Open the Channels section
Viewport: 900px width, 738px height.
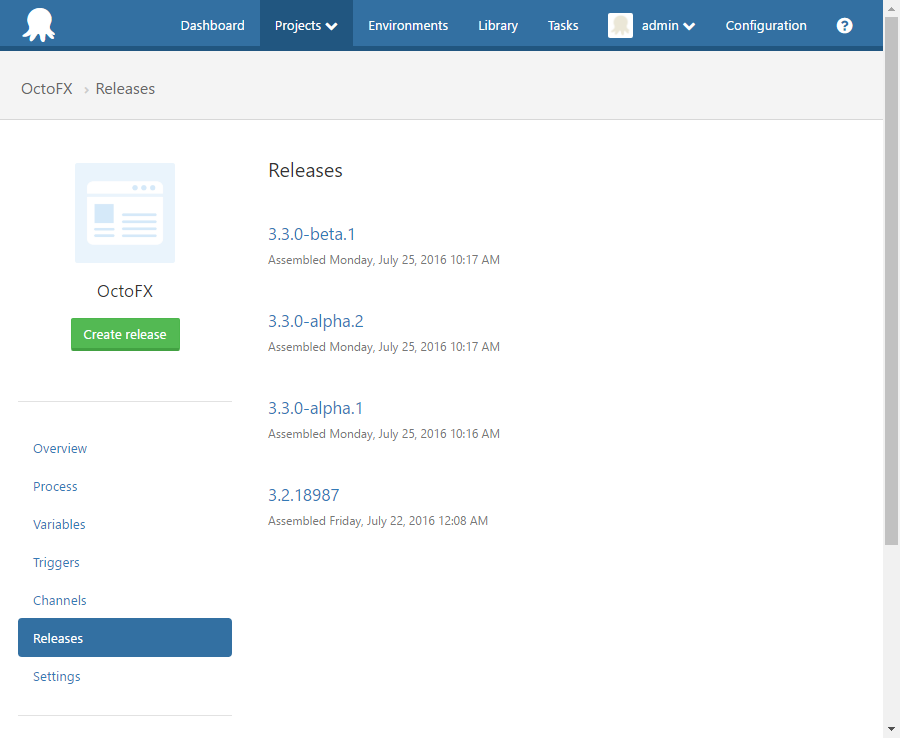pyautogui.click(x=59, y=600)
